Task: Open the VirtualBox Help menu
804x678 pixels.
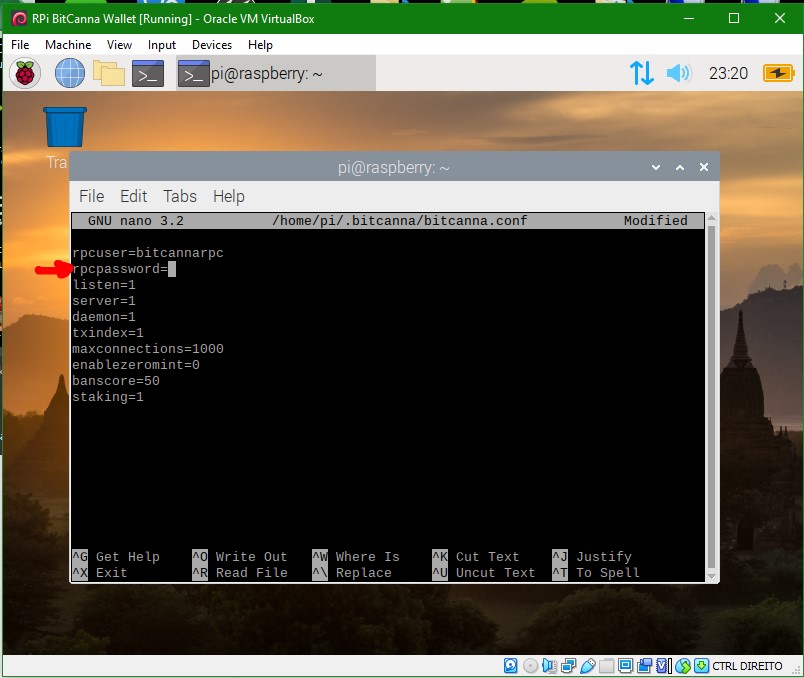Action: [x=260, y=45]
